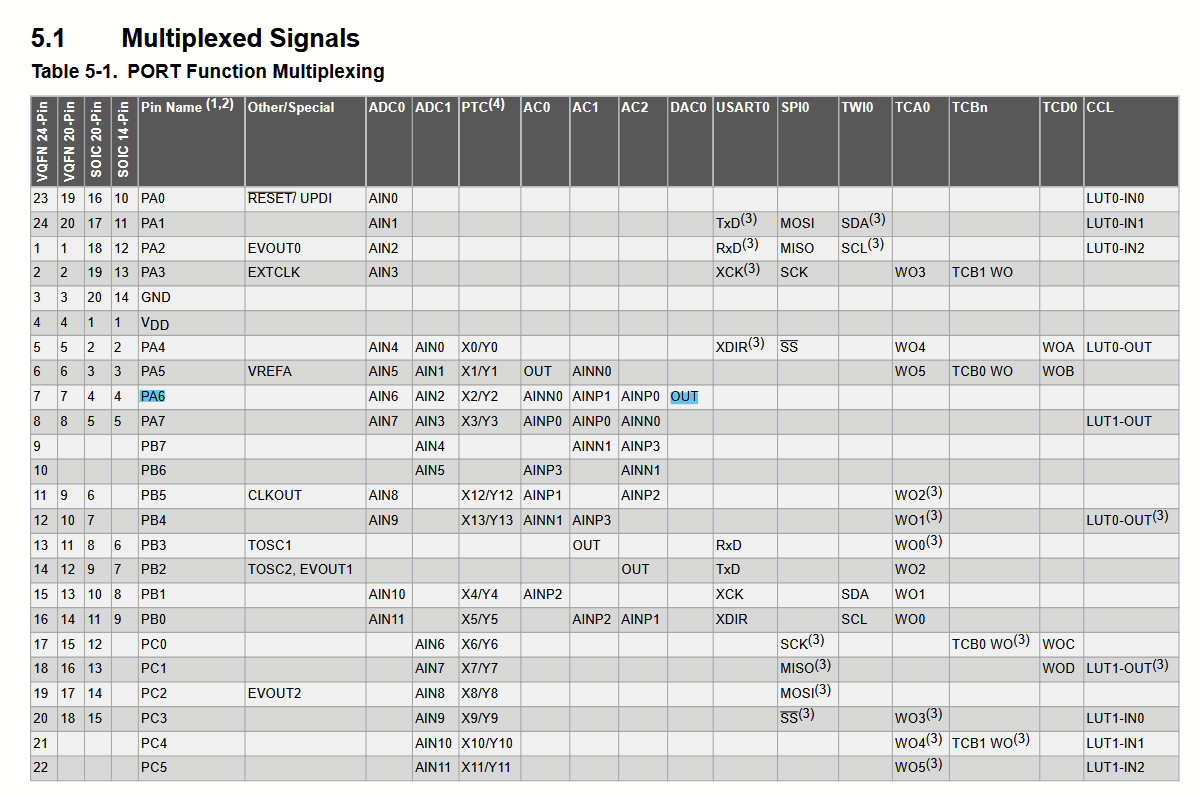This screenshot has height=794, width=1201.
Task: Click the LUT0-OUT cell in PA4 row
Action: [x=1119, y=348]
